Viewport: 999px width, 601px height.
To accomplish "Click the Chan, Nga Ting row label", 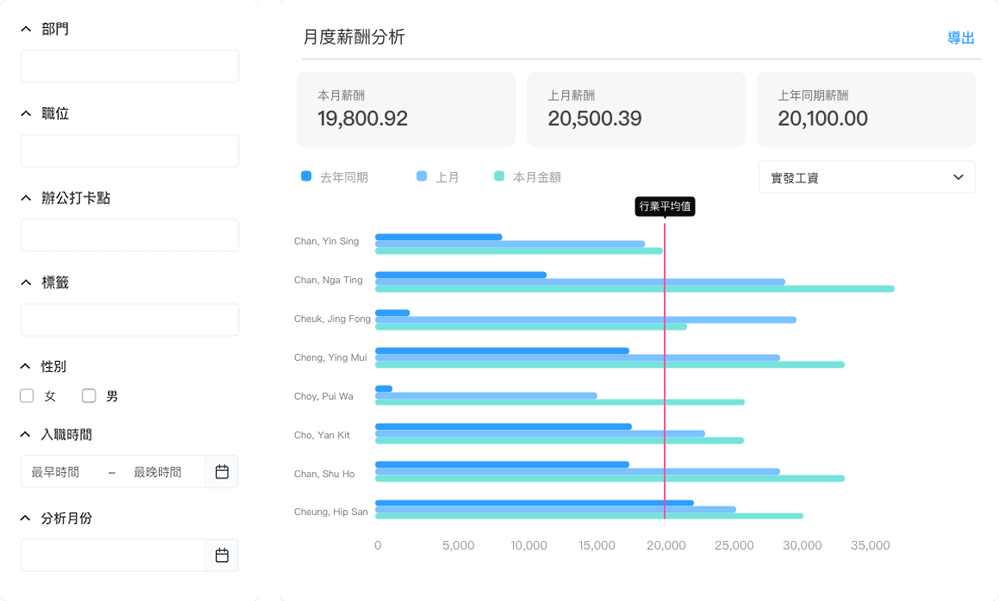I will point(328,280).
